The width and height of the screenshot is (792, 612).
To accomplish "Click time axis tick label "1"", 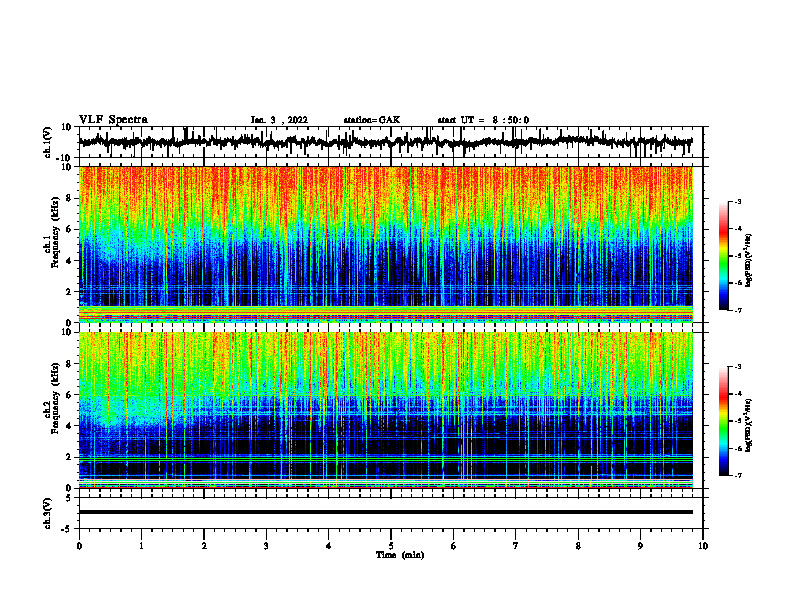I will (141, 546).
